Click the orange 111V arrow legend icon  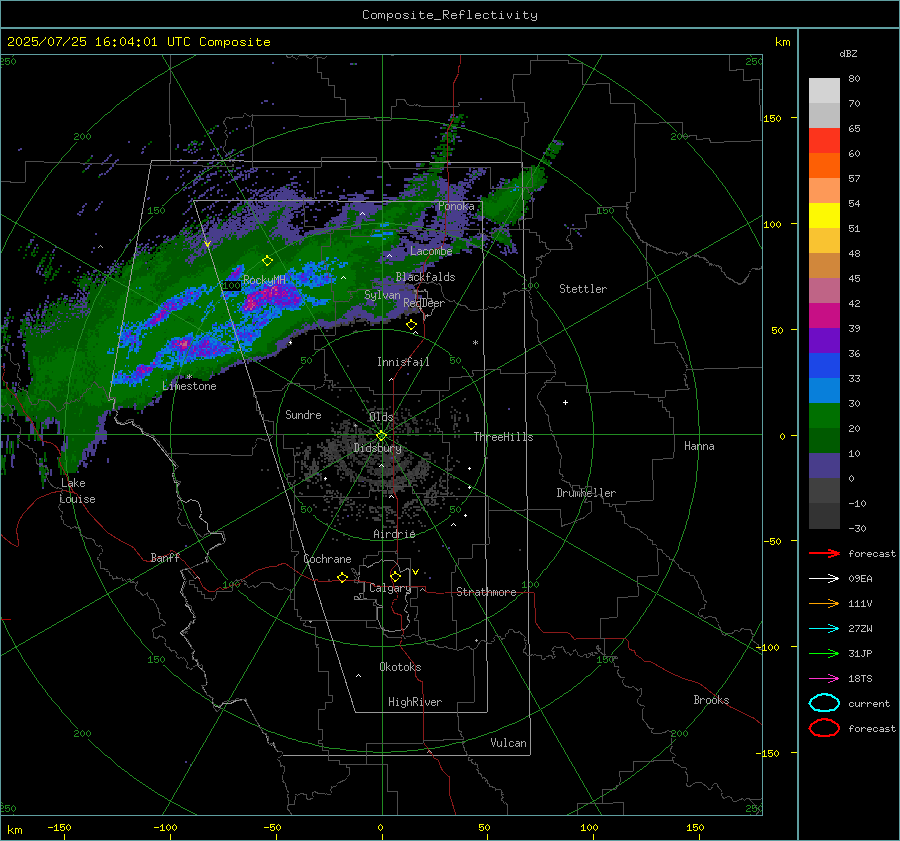(x=824, y=603)
